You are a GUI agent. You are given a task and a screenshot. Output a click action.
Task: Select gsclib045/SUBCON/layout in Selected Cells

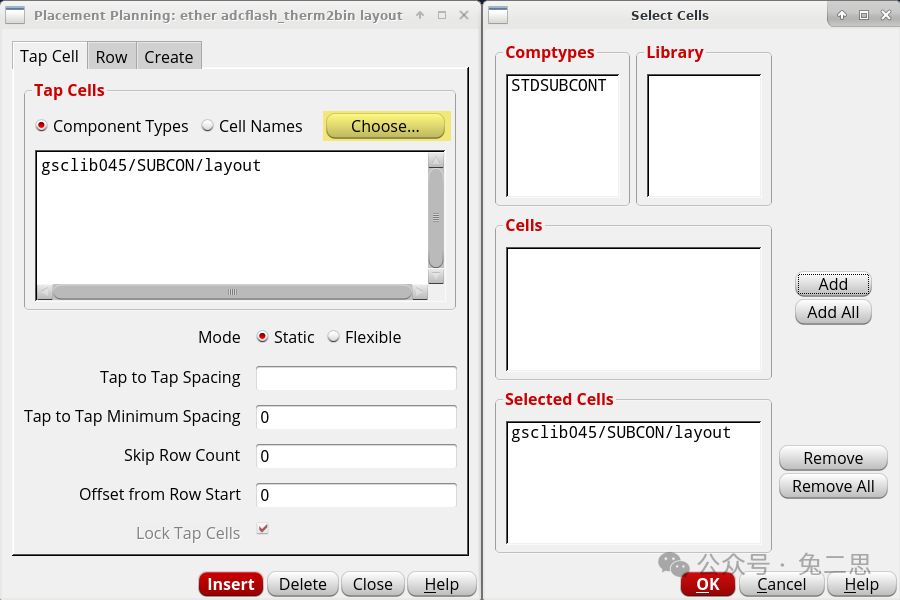click(621, 432)
